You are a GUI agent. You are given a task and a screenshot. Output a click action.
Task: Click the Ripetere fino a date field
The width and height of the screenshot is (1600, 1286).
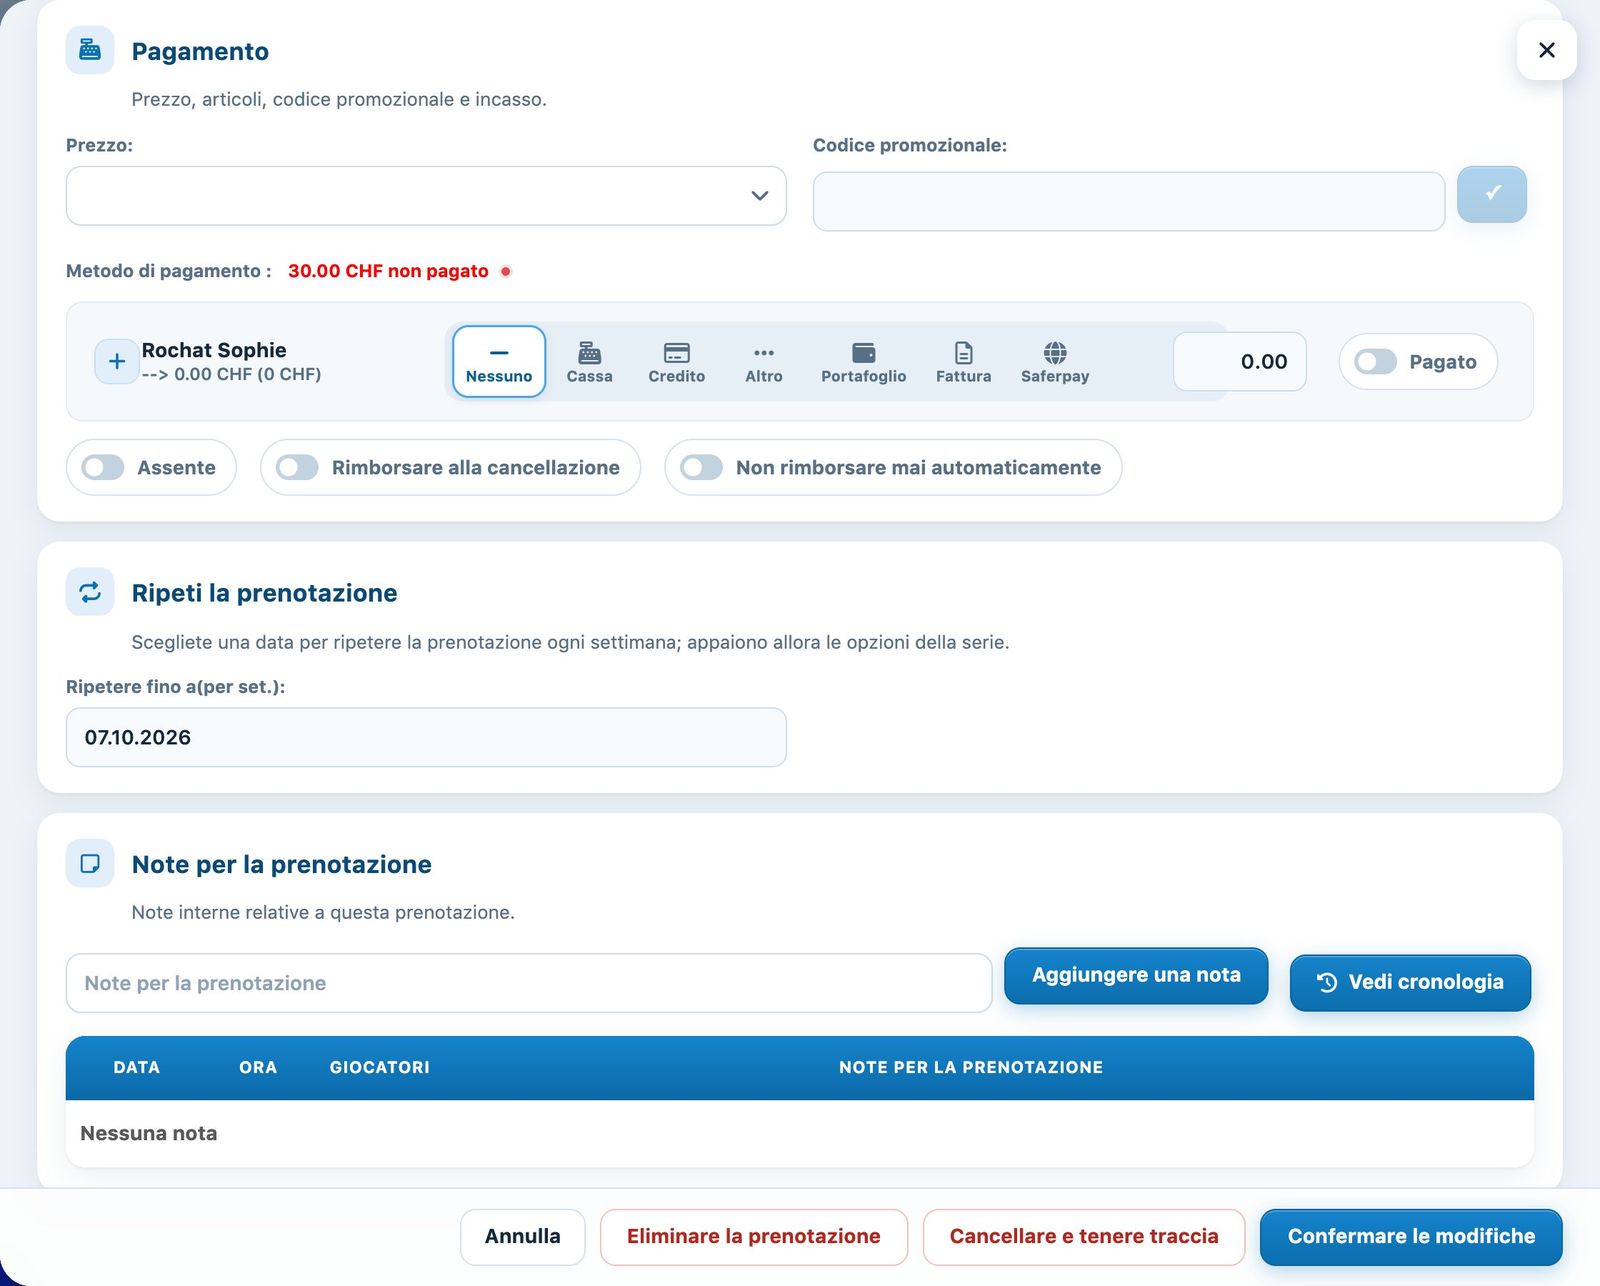coord(426,737)
